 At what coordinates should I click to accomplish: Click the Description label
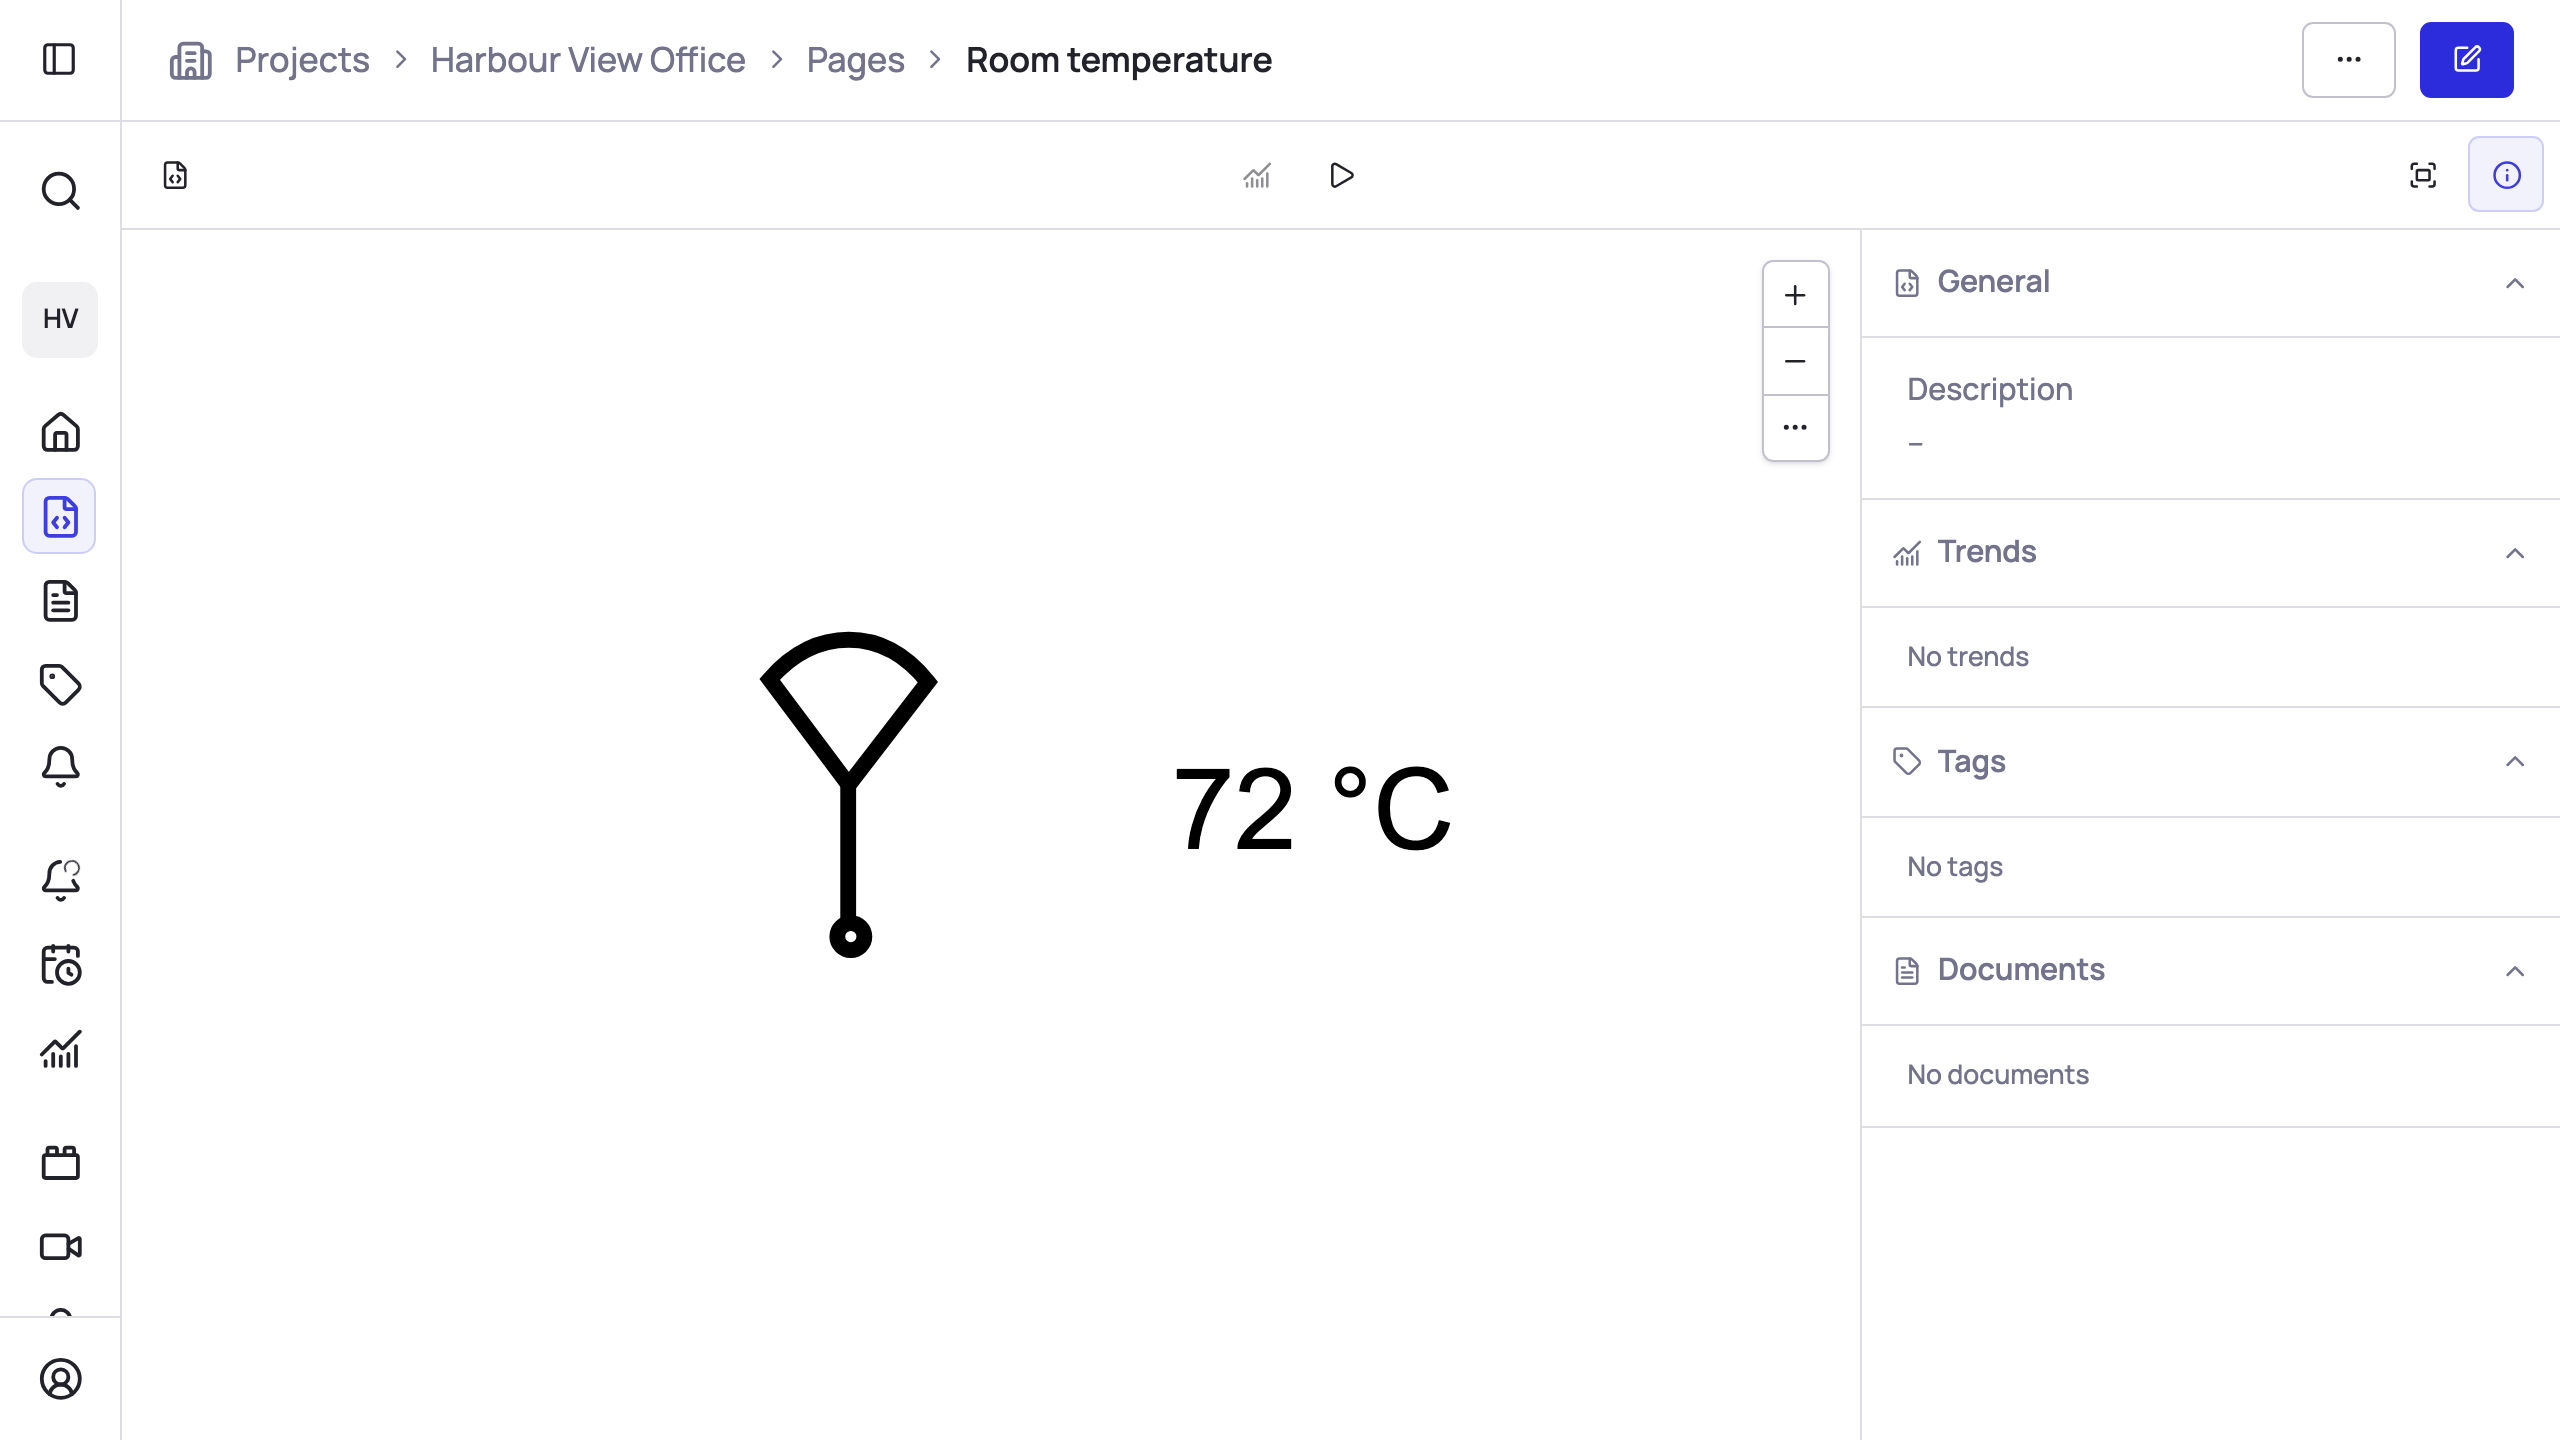point(1989,389)
